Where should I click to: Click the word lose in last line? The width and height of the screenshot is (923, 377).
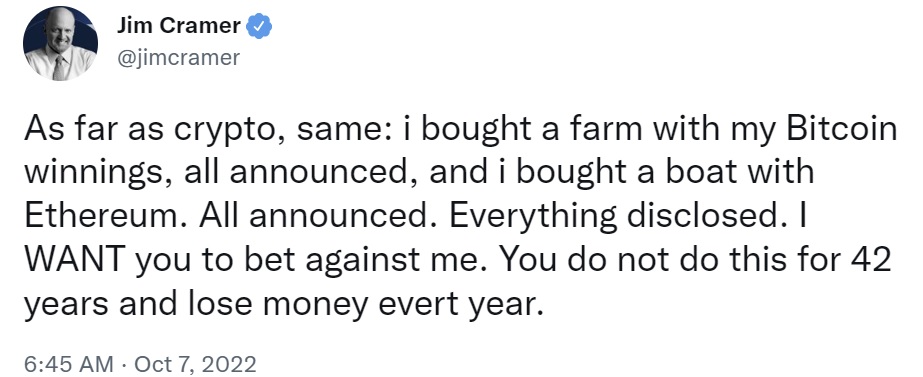[222, 303]
